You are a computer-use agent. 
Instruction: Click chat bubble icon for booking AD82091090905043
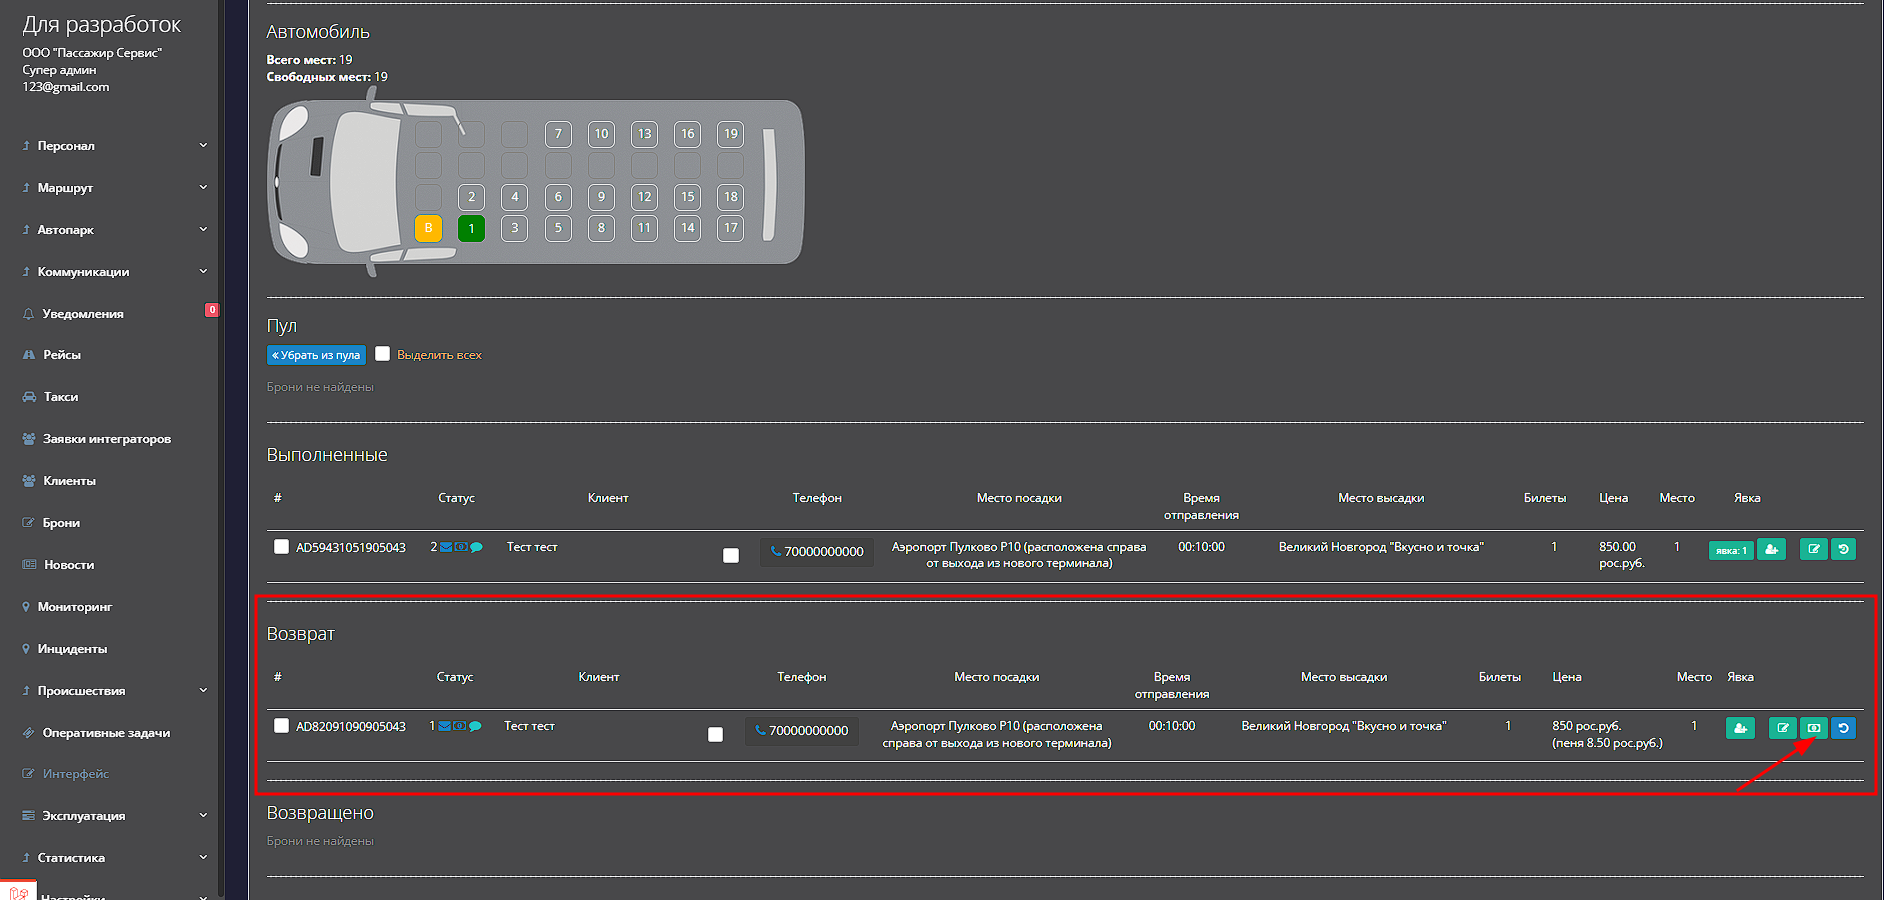coord(475,726)
